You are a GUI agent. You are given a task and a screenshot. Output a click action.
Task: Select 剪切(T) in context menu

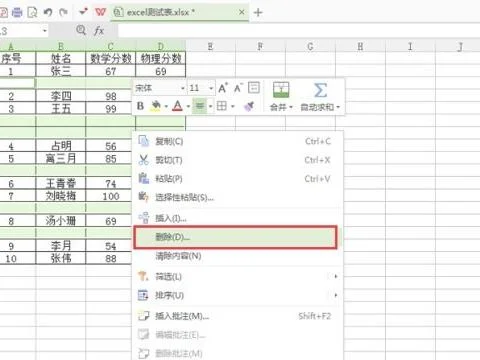237,160
